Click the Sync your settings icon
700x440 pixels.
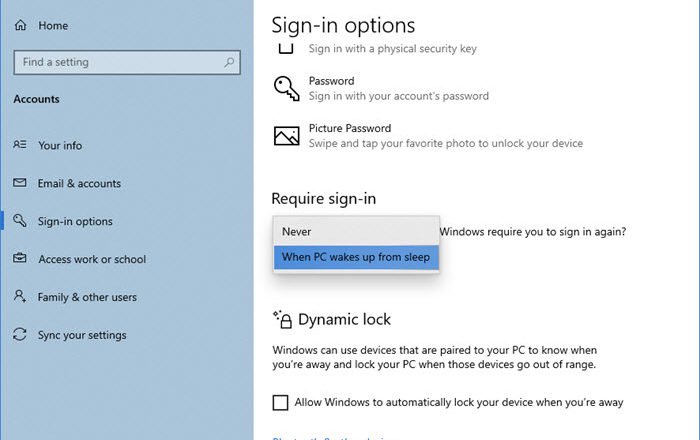(20, 335)
